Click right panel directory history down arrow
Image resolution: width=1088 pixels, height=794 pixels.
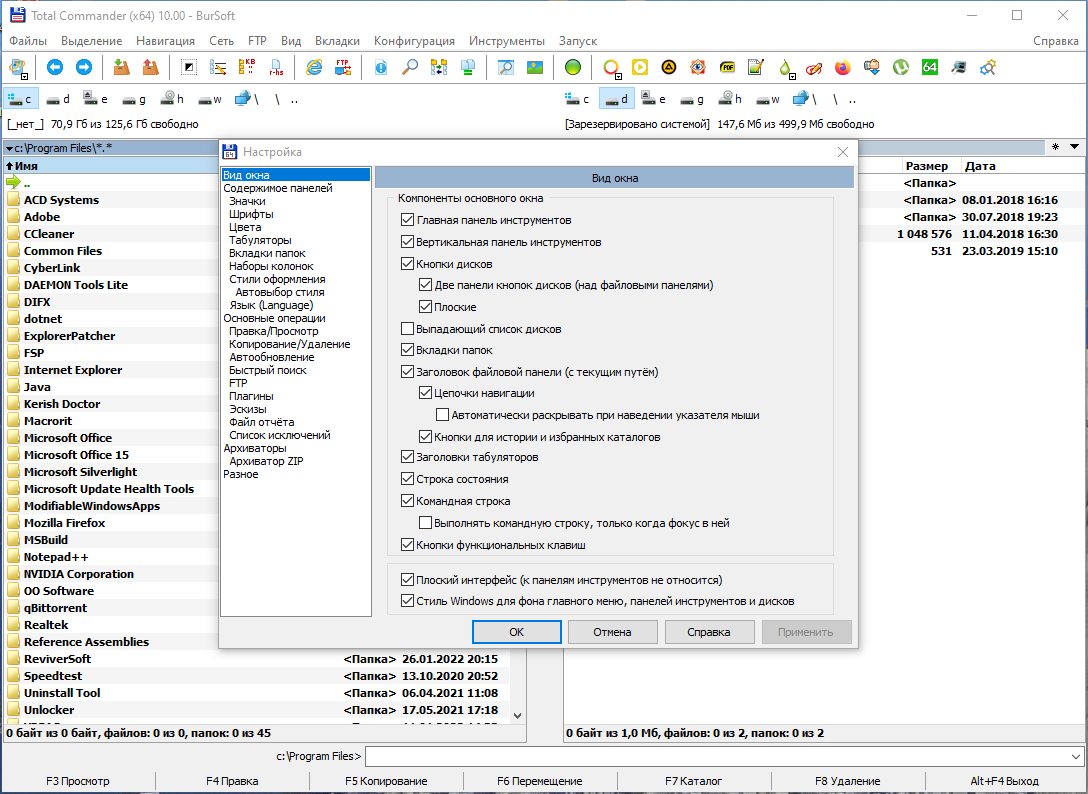coord(1074,147)
